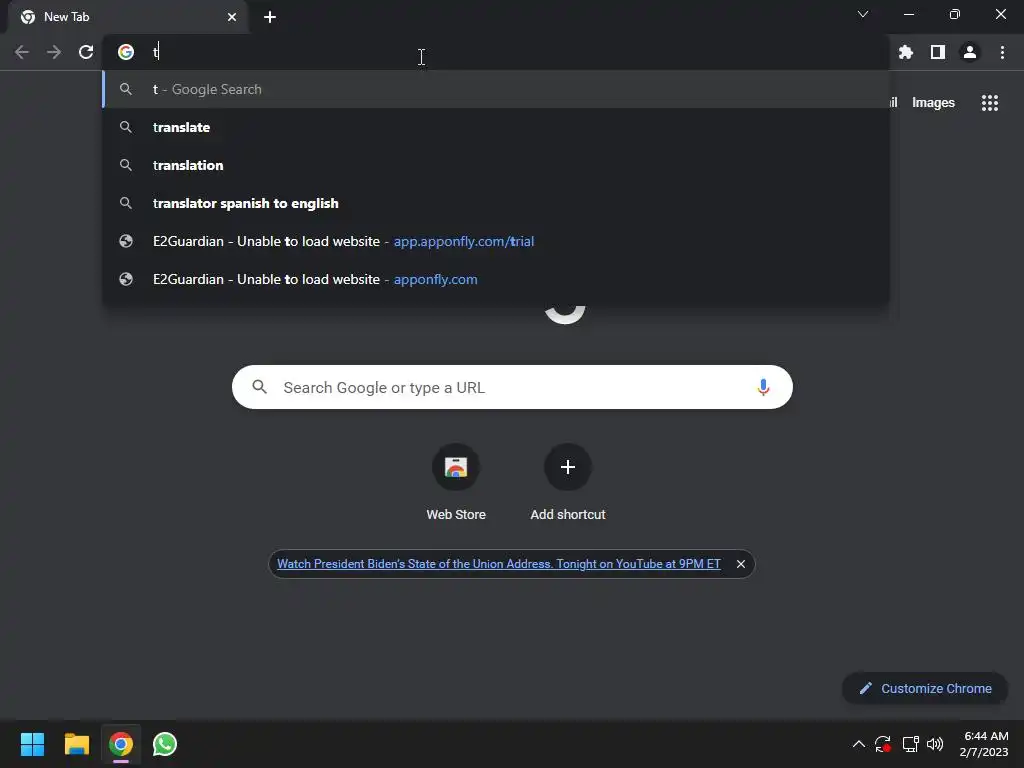Toggle the side panel icon
1024x768 pixels.
(937, 52)
